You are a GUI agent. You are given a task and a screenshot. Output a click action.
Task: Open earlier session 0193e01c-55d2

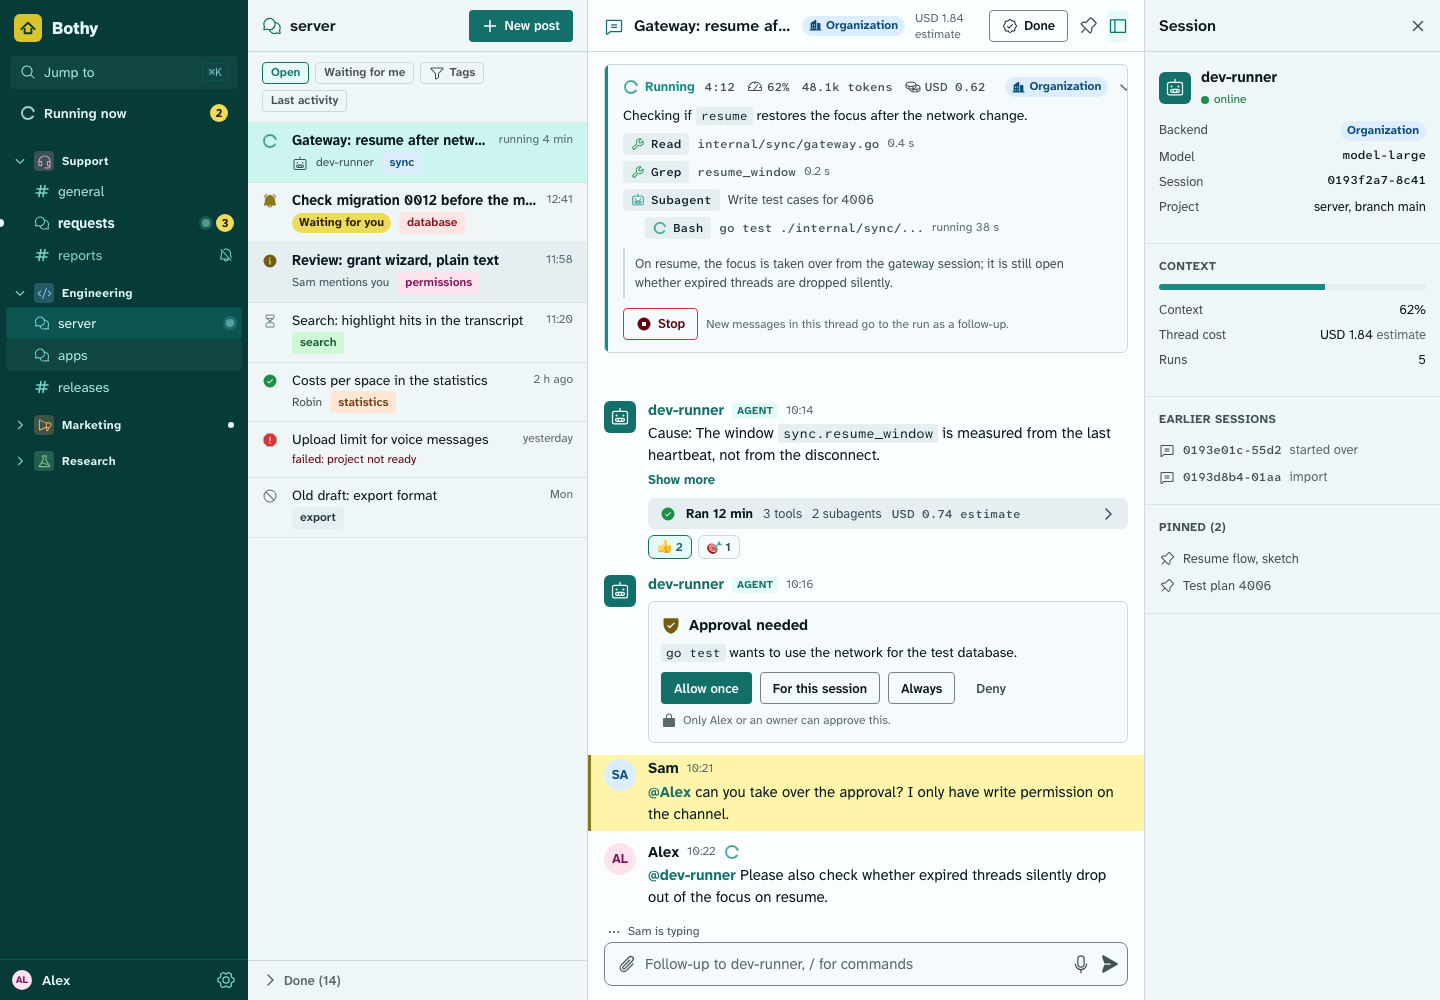1258,450
